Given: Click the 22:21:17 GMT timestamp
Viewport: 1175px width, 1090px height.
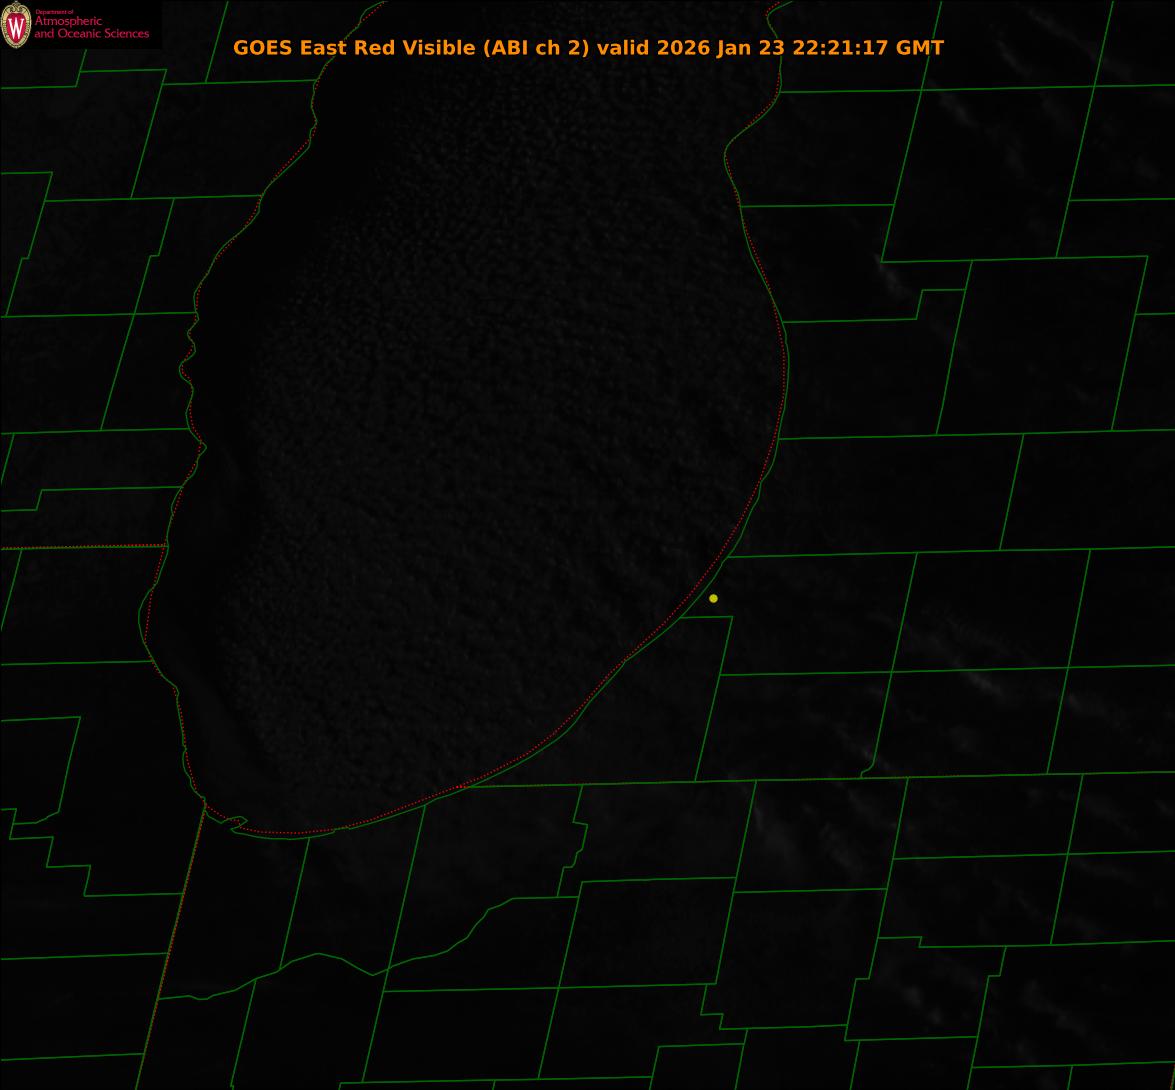Looking at the screenshot, I should 868,47.
